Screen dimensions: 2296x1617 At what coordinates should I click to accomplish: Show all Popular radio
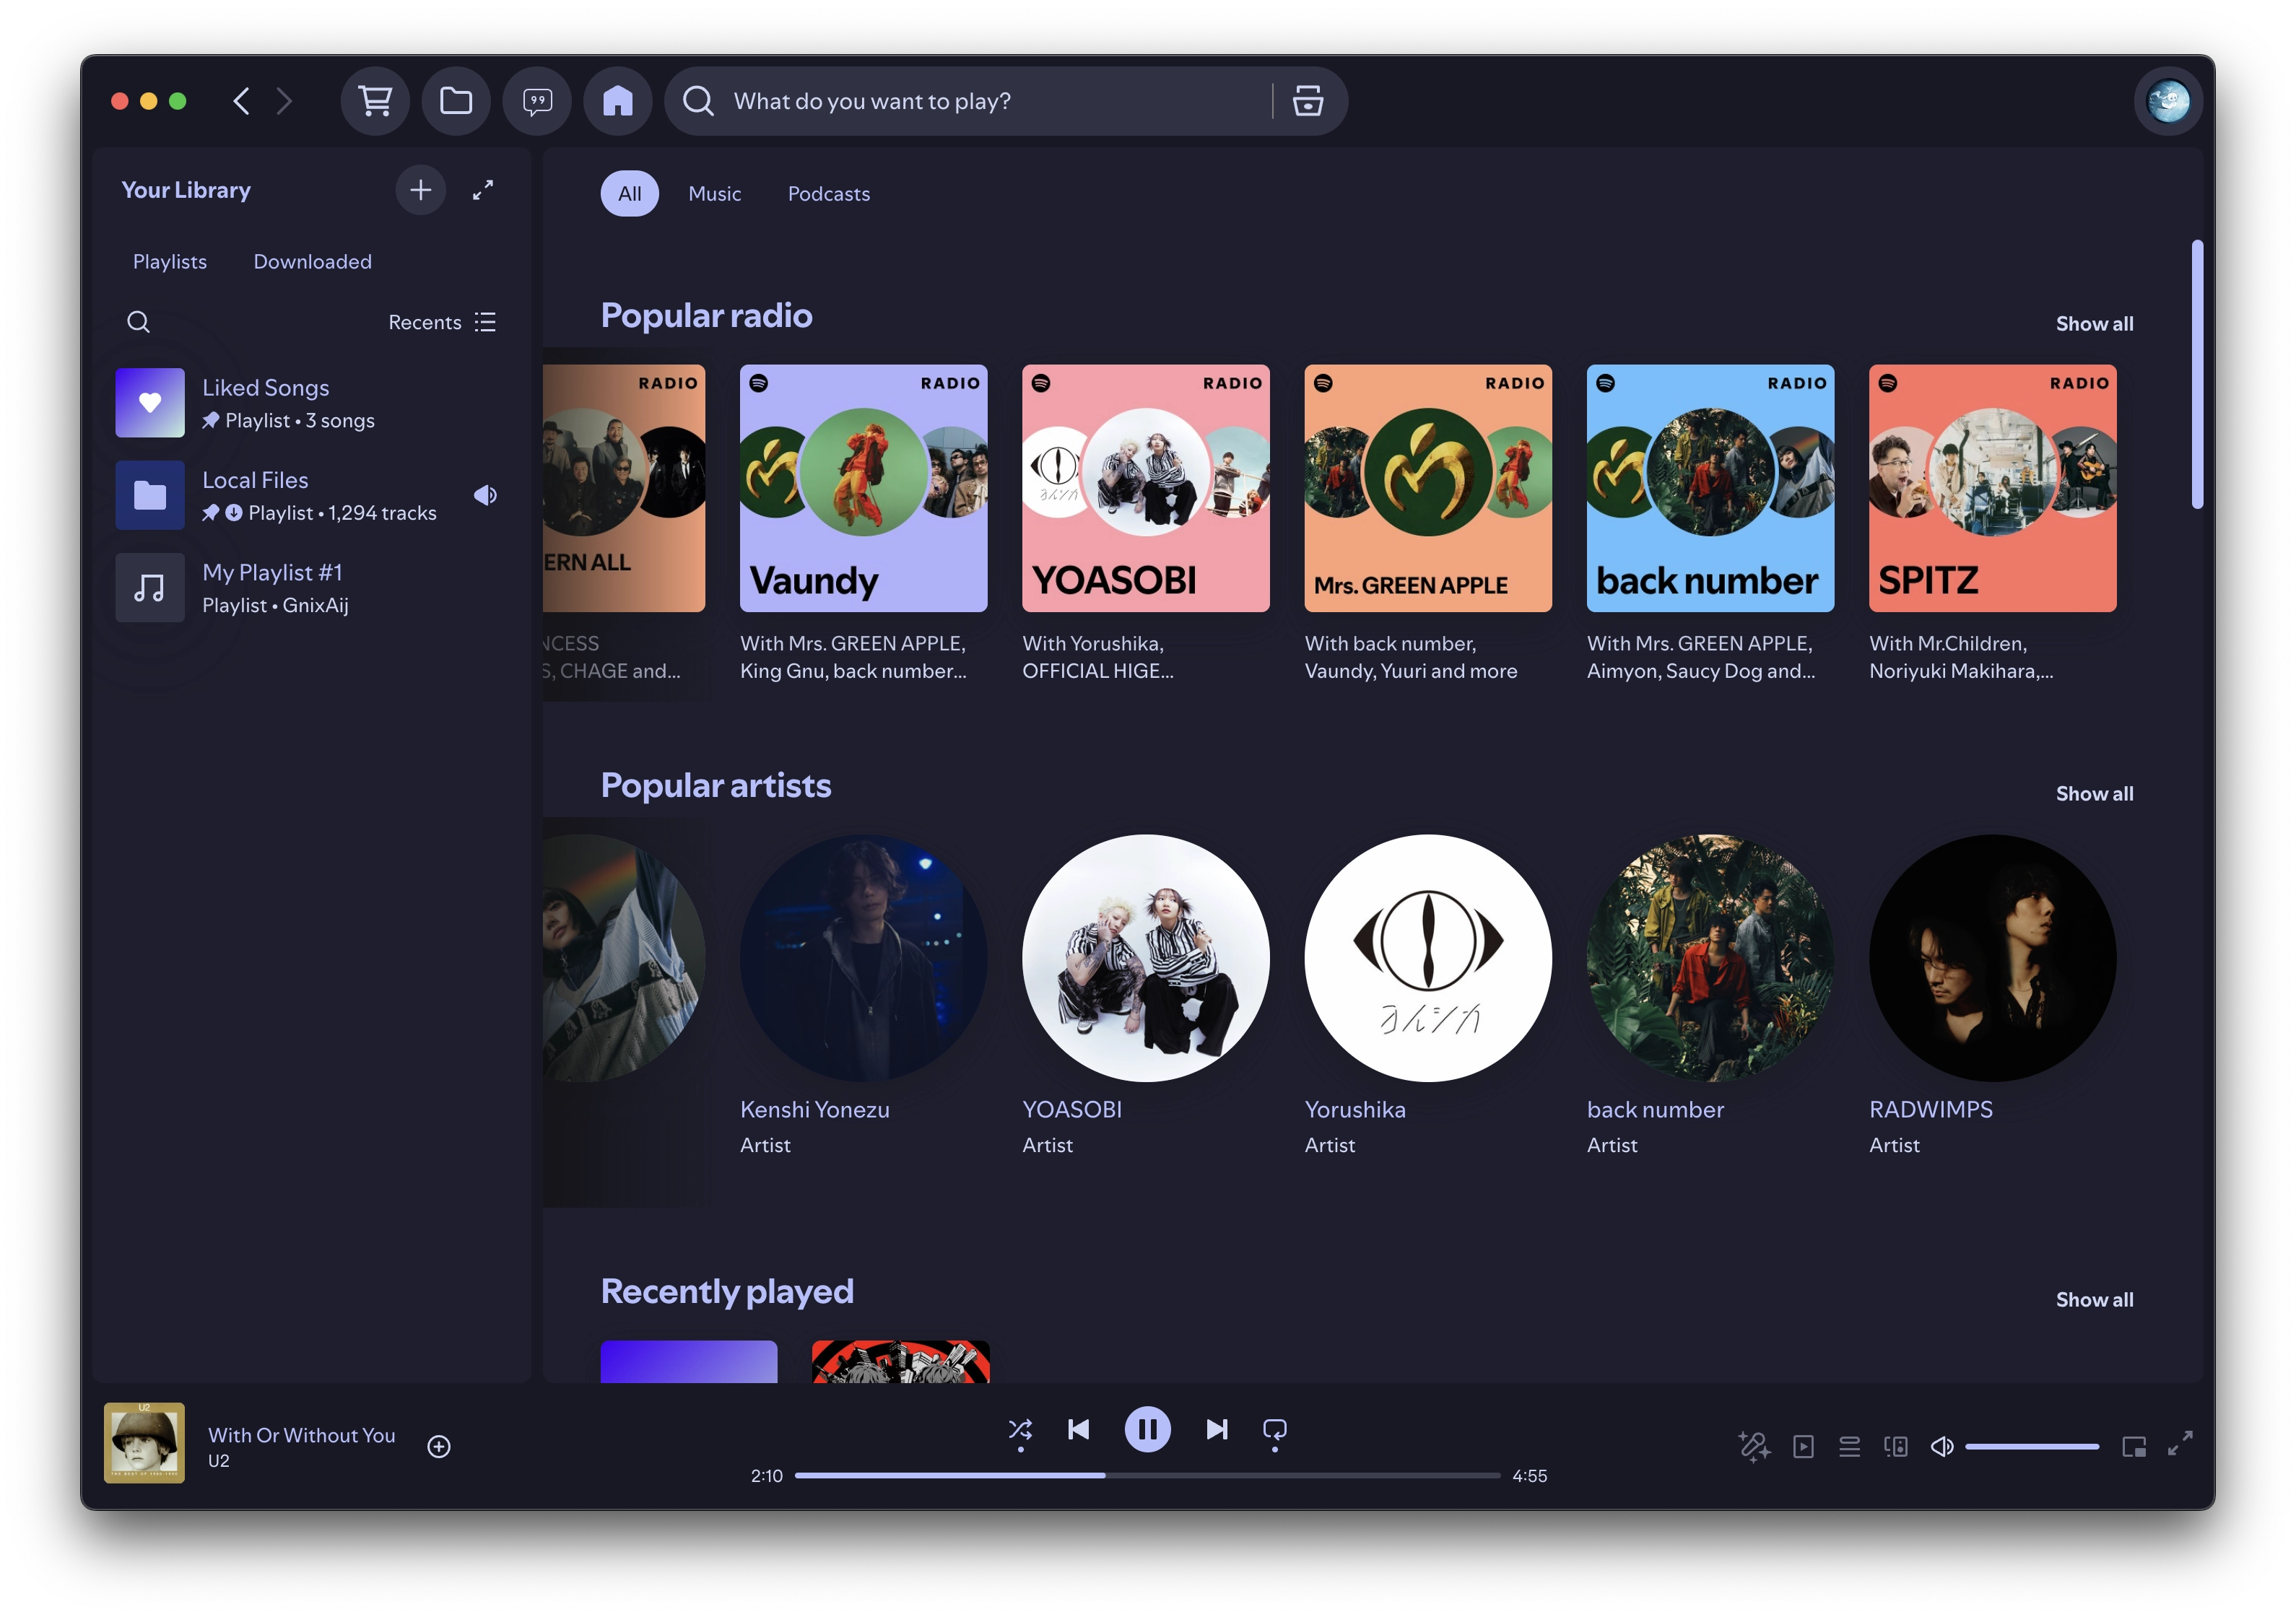2095,324
